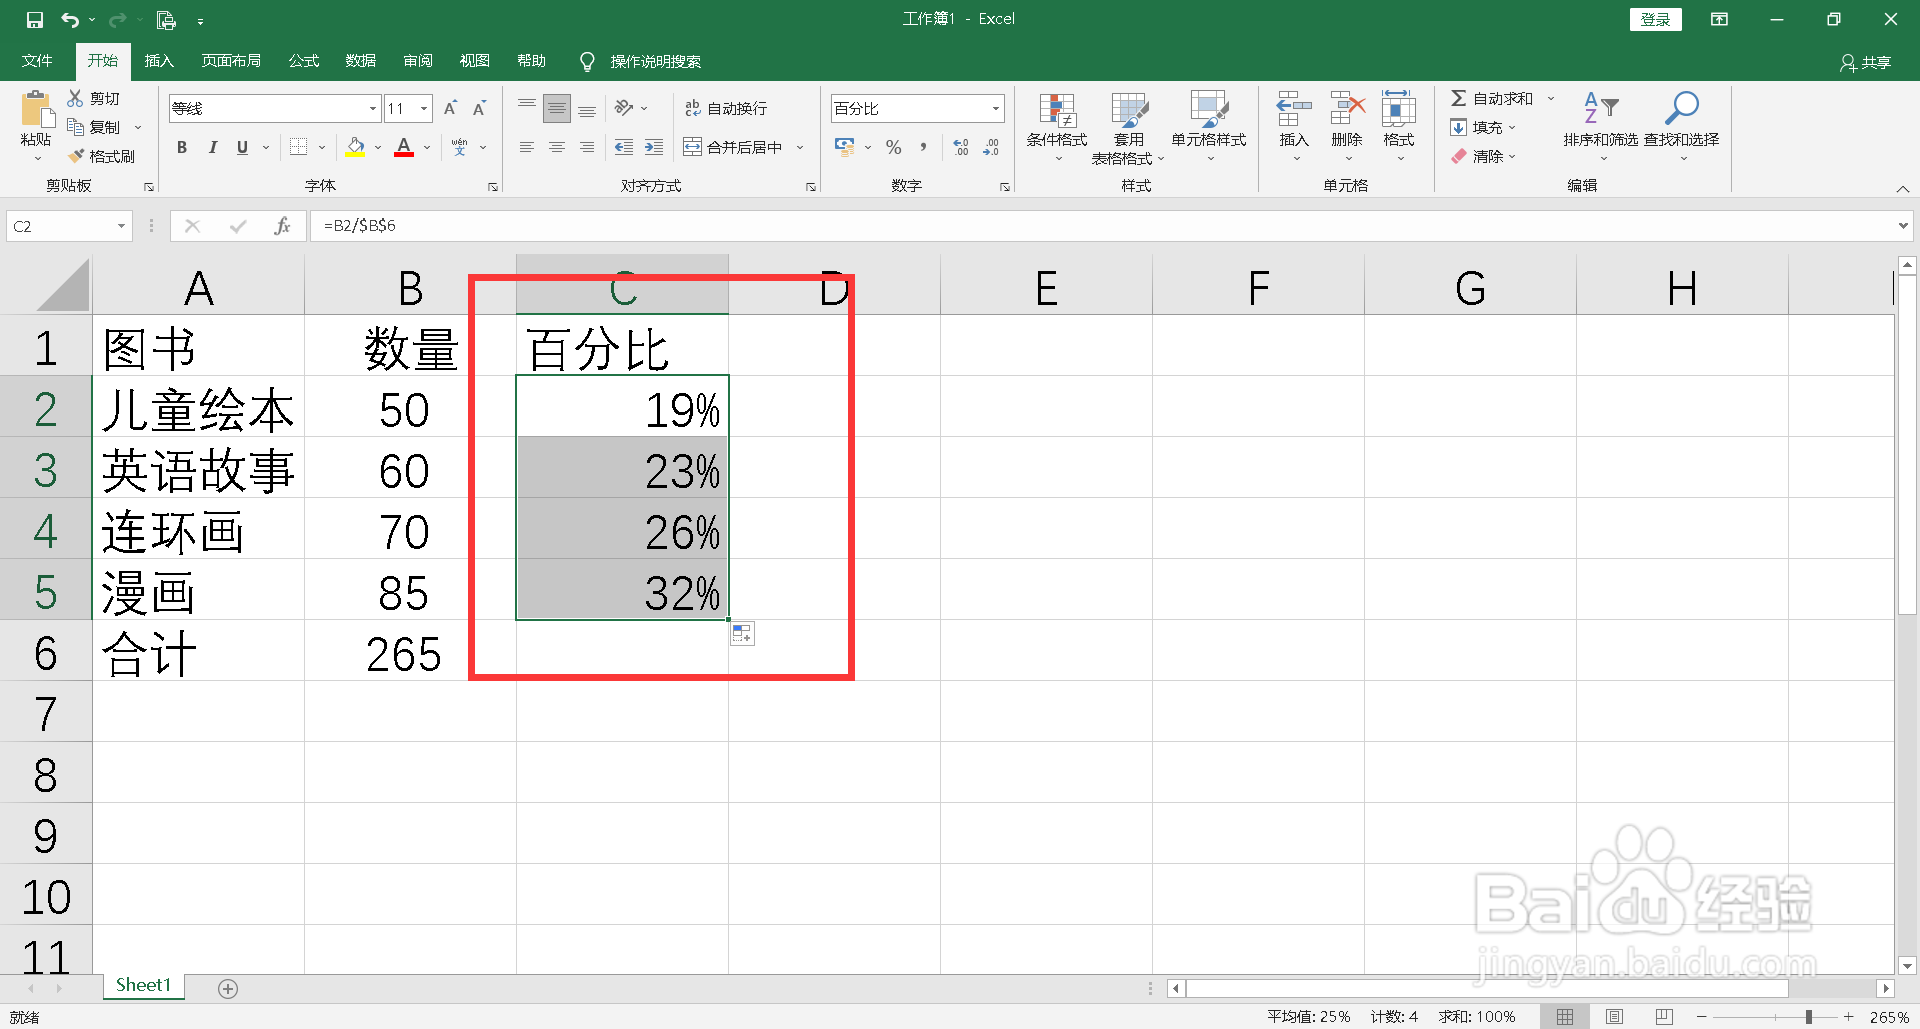Click the Format Painter brush icon
The height and width of the screenshot is (1029, 1920).
click(x=76, y=156)
